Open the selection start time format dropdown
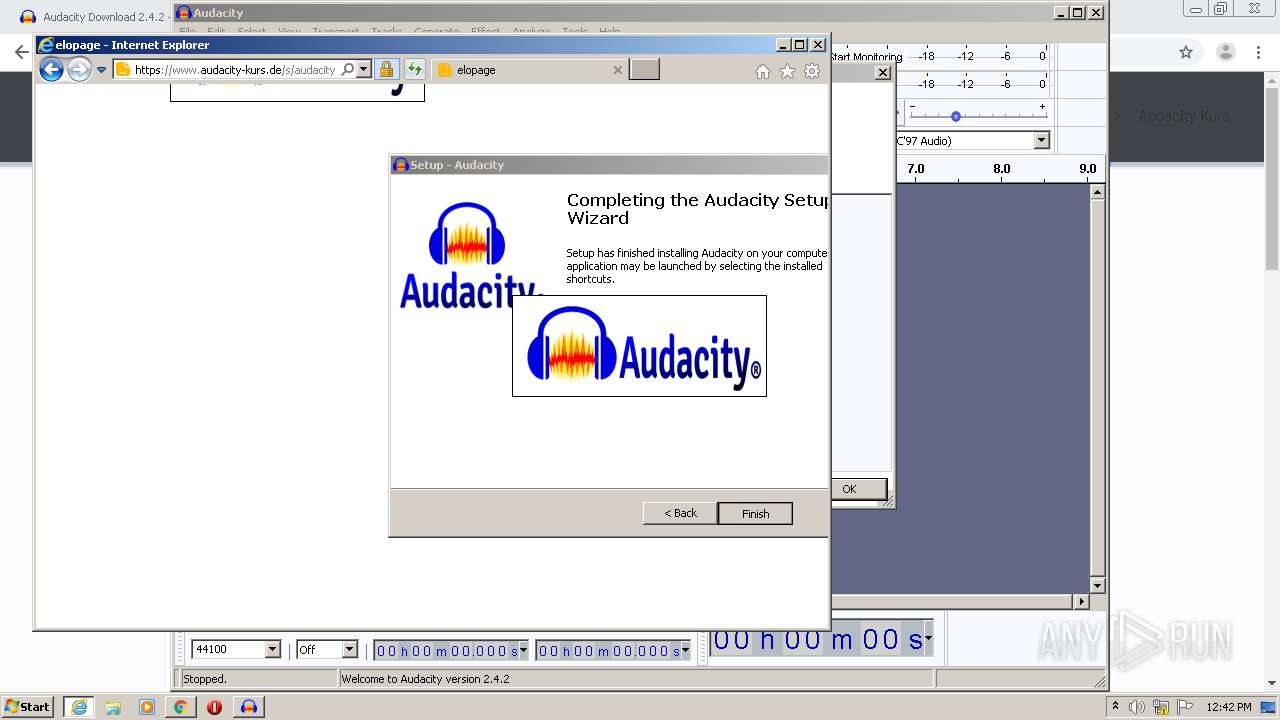Image resolution: width=1280 pixels, height=720 pixels. pyautogui.click(x=523, y=651)
